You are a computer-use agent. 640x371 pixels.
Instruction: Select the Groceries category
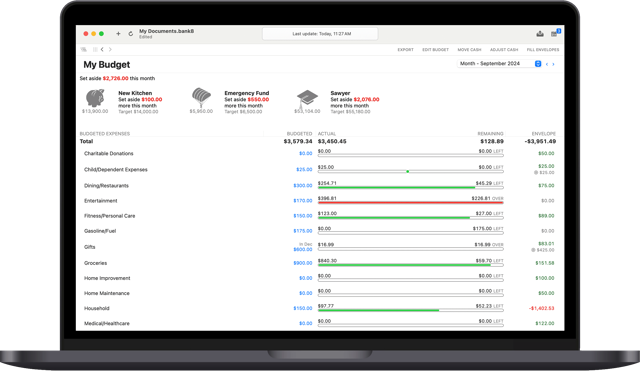(95, 263)
